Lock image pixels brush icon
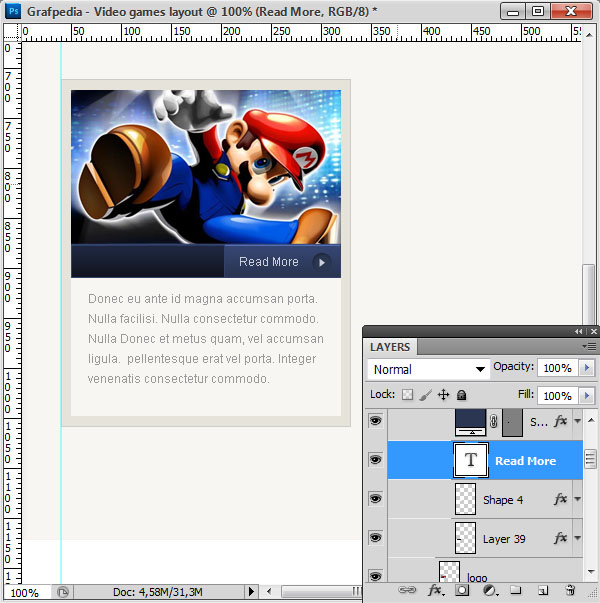600x603 pixels. coord(425,395)
